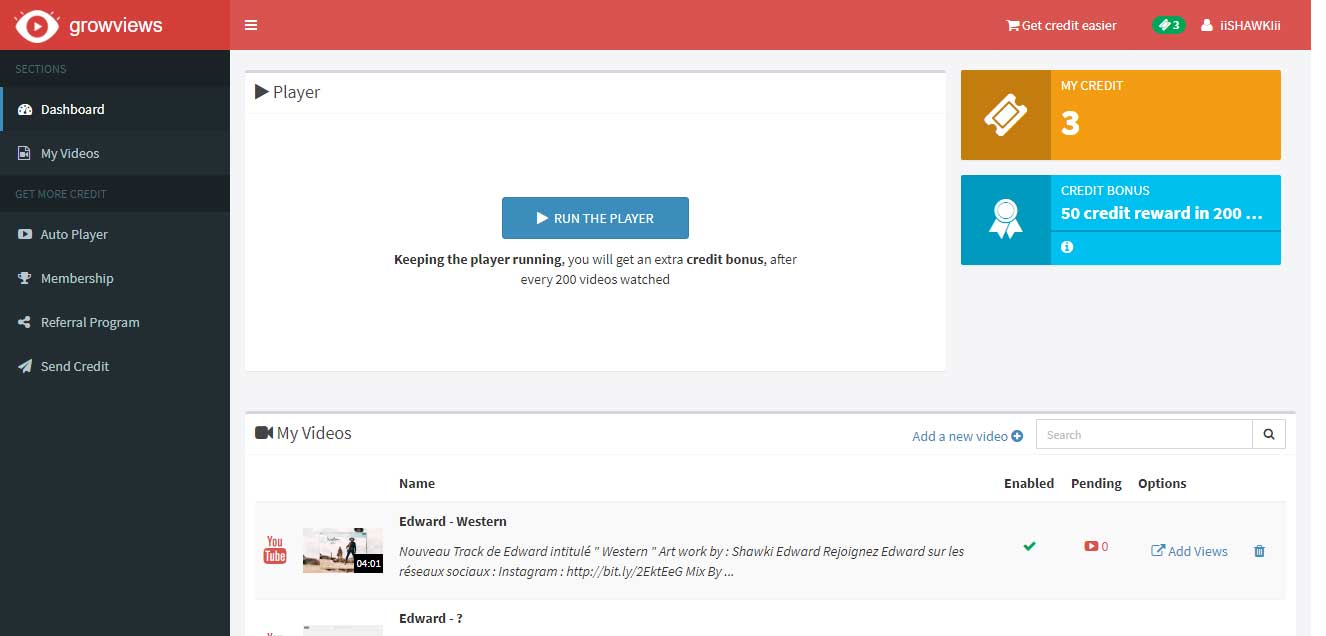
Task: Toggle the sidebar hamburger menu
Action: coord(251,25)
